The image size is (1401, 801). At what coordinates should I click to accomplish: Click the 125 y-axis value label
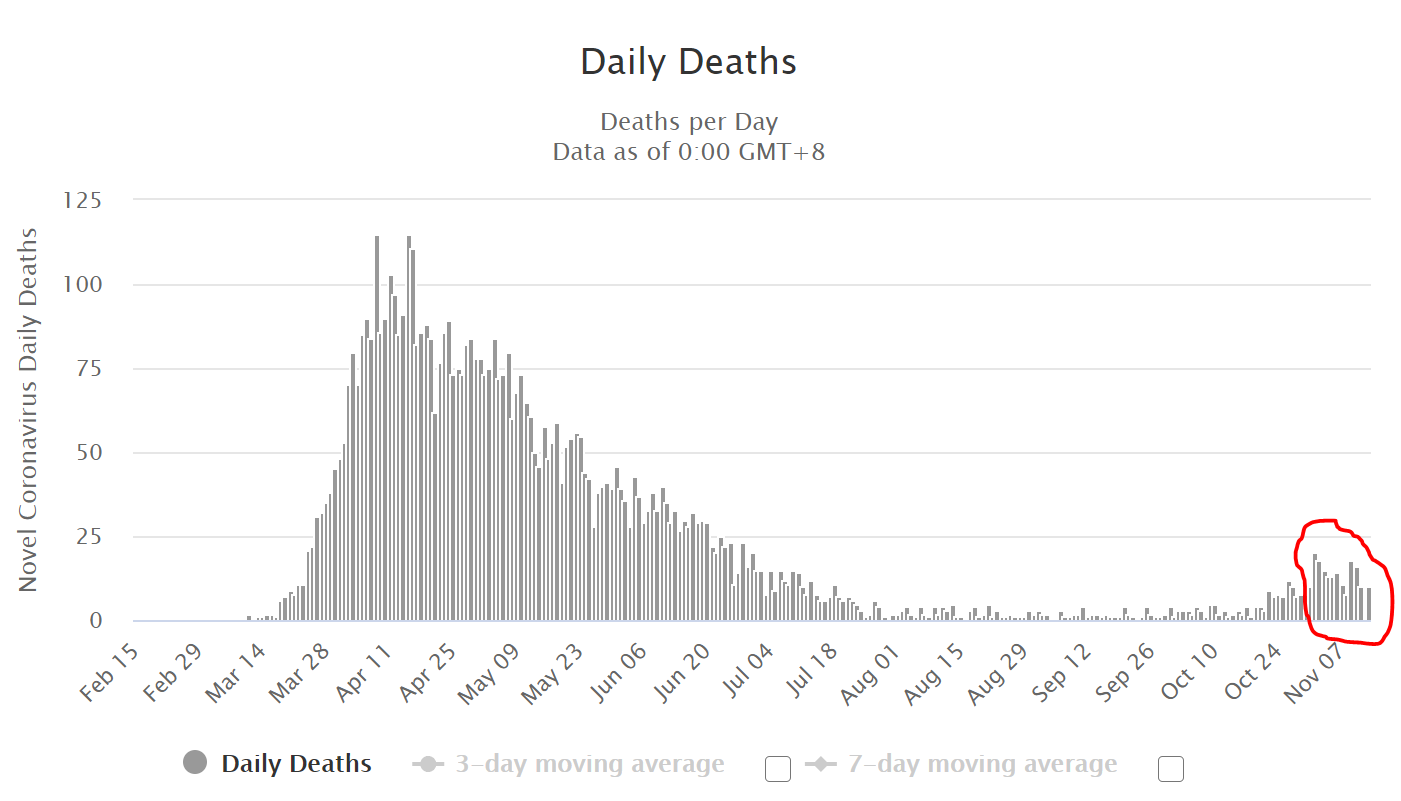(83, 200)
